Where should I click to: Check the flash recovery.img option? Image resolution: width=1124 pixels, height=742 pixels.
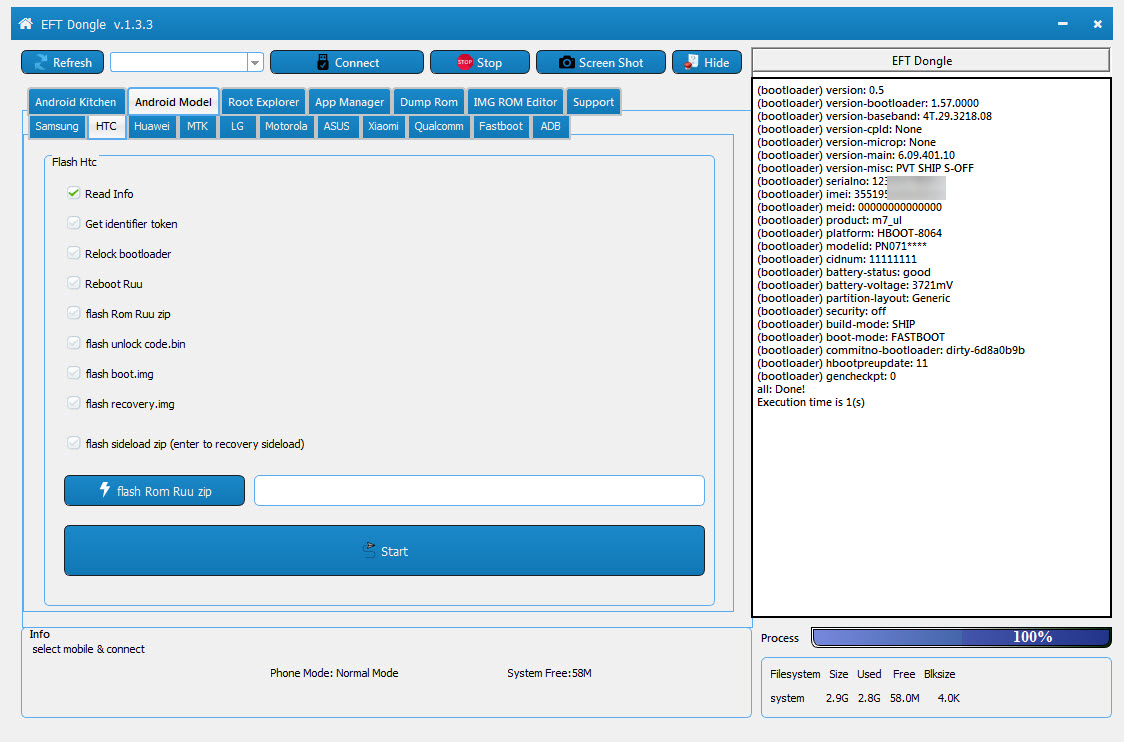coord(73,404)
